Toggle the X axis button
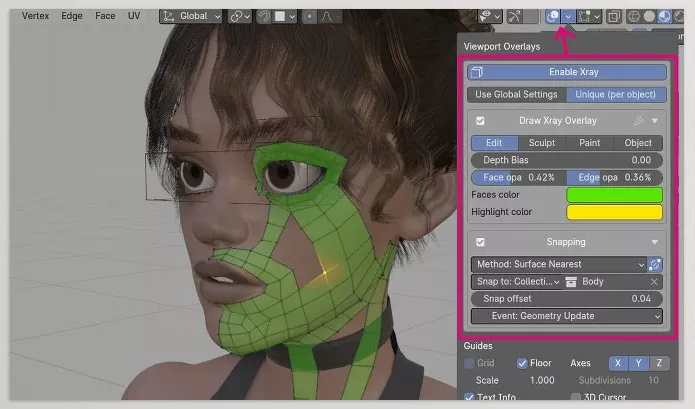 pyautogui.click(x=618, y=363)
